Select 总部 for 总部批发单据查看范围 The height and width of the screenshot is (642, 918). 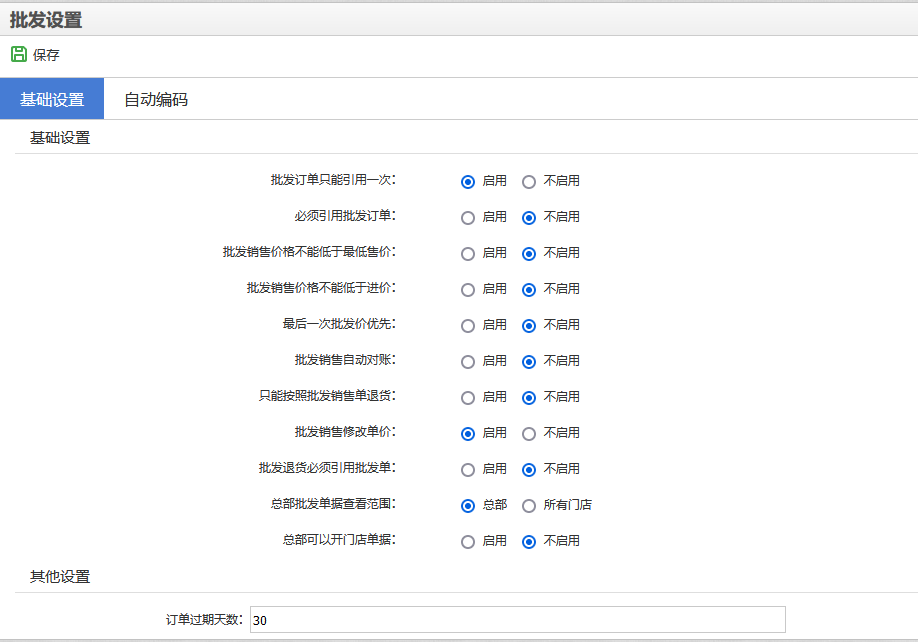coord(468,506)
